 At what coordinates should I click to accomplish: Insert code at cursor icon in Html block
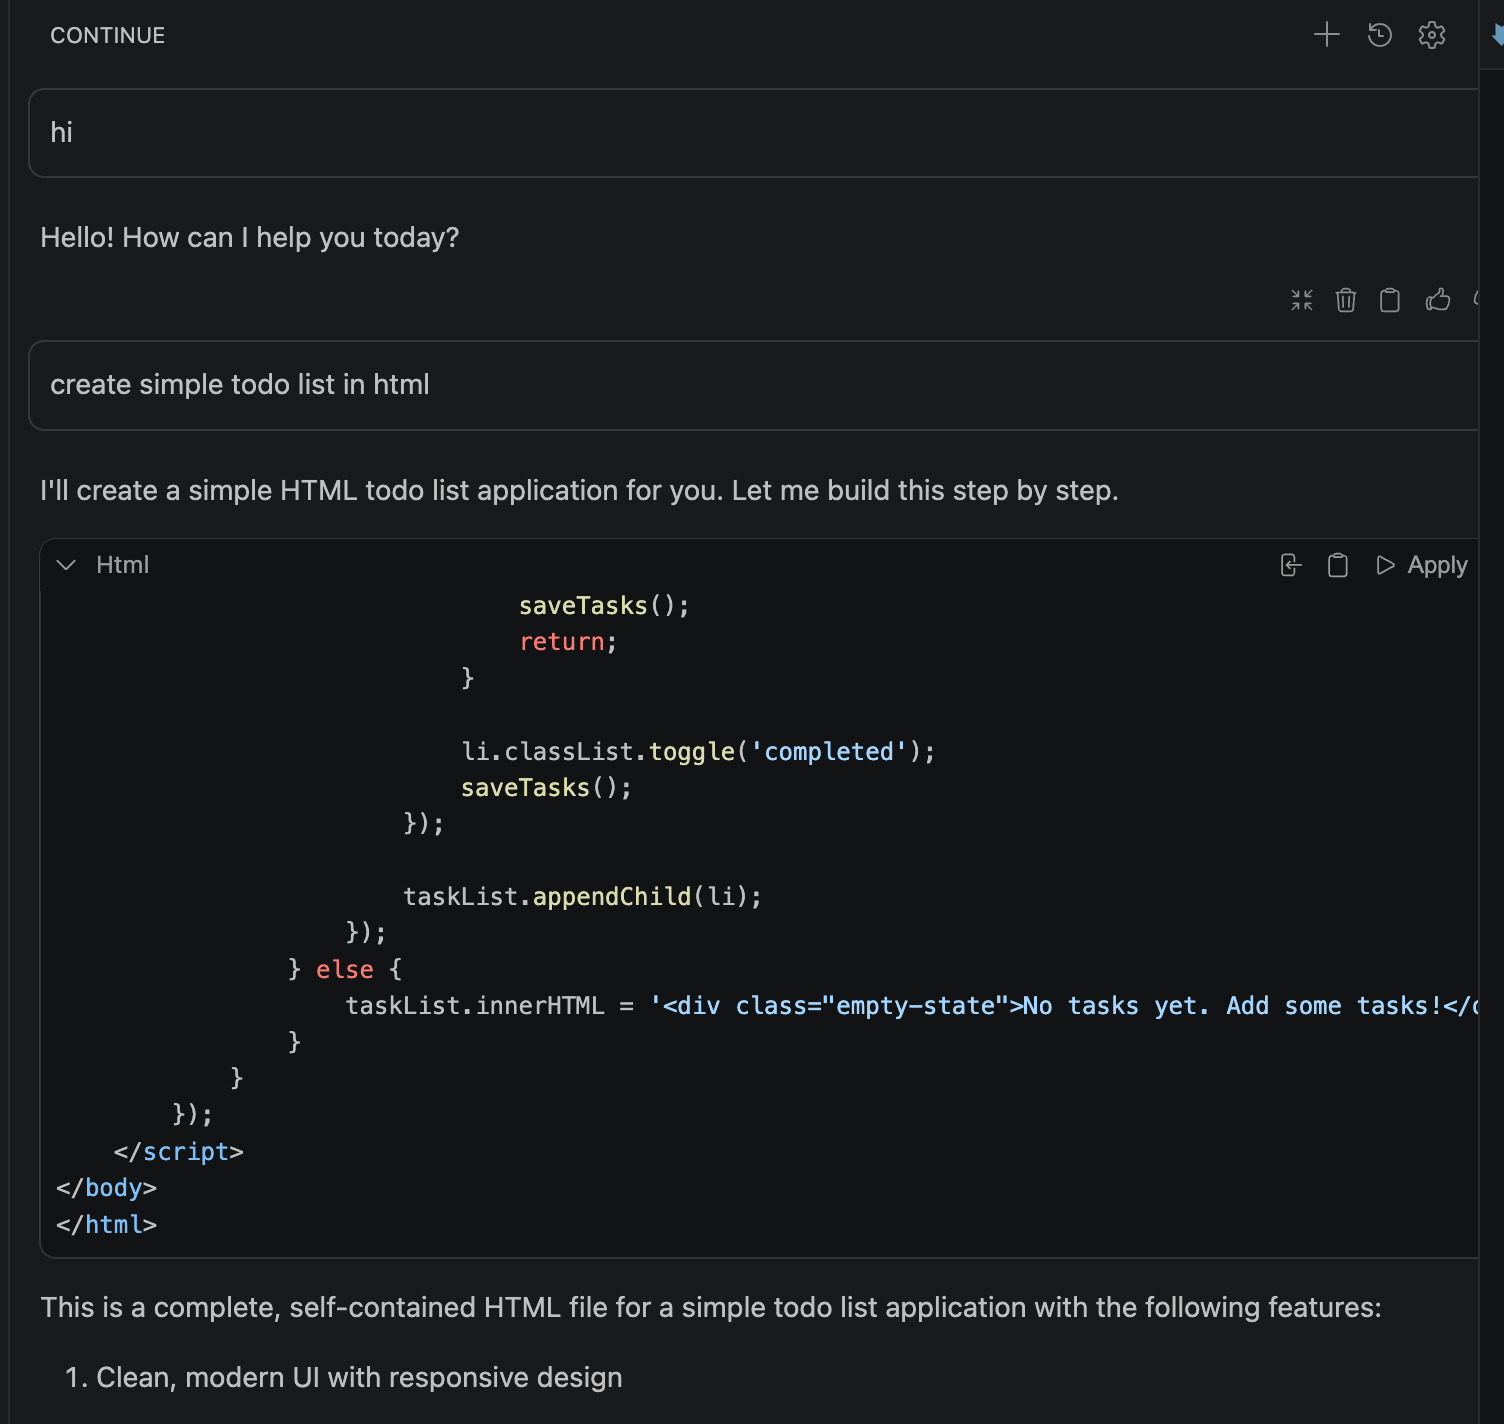click(x=1291, y=565)
